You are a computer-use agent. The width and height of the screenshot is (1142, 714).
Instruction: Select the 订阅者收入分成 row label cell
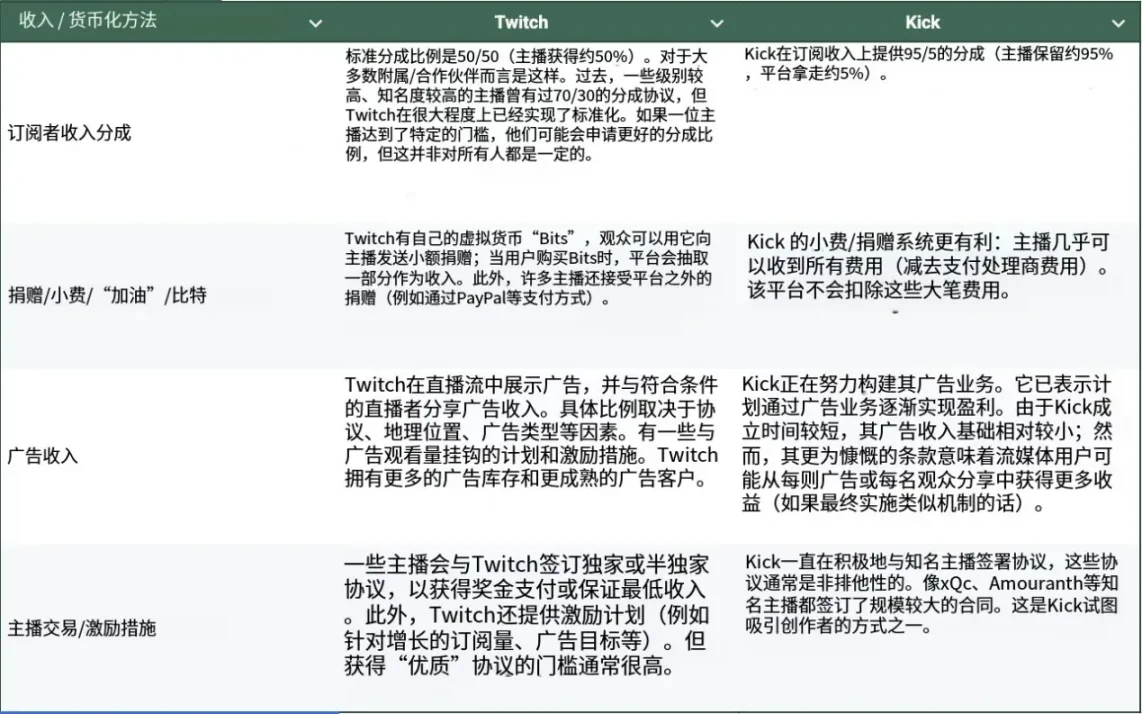[70, 132]
